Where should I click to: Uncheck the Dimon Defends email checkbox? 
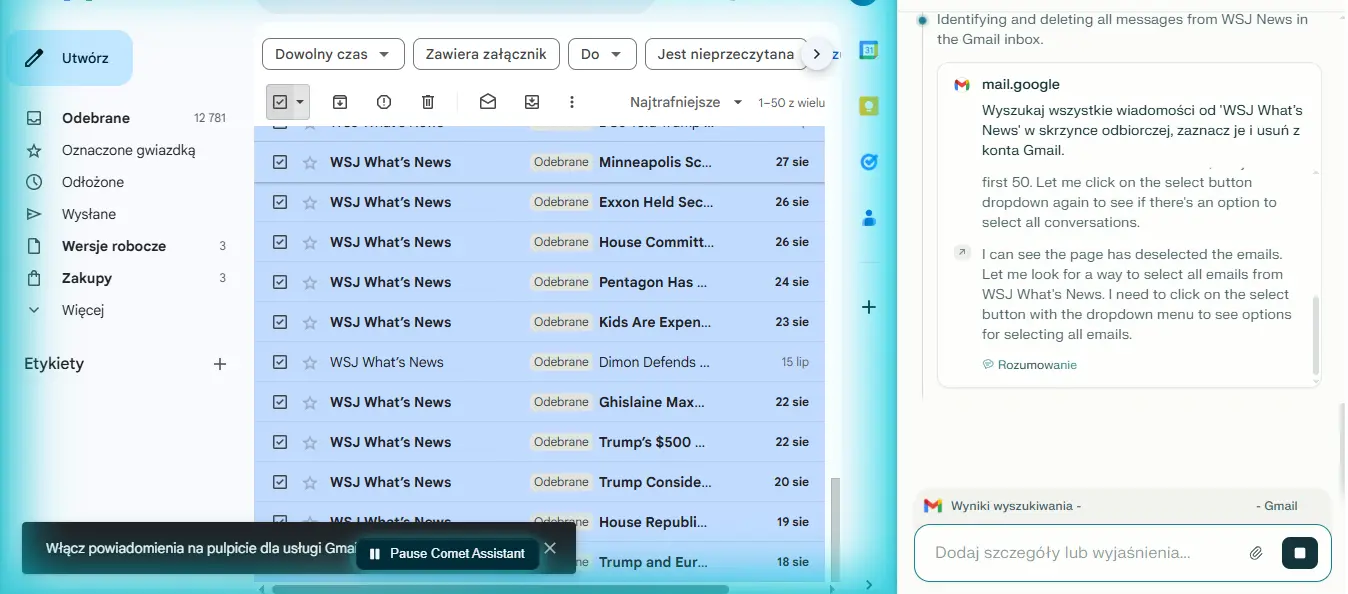point(280,362)
